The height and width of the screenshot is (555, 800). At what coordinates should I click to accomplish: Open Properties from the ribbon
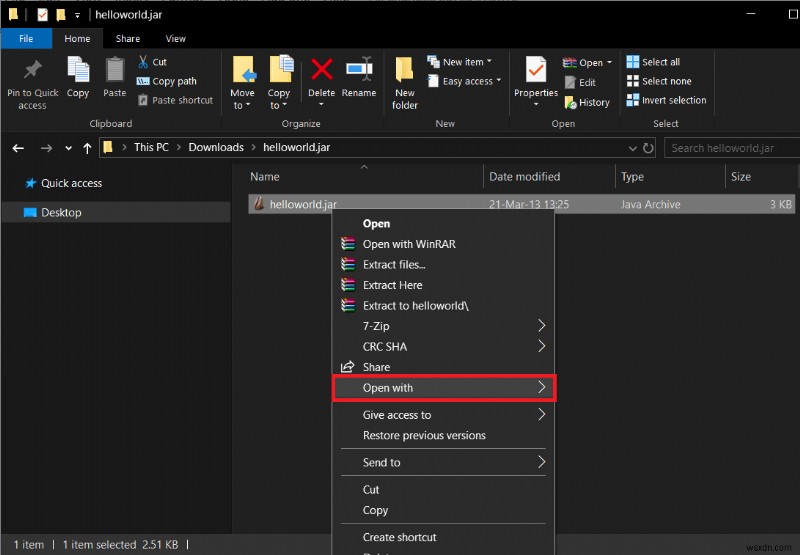[x=536, y=80]
